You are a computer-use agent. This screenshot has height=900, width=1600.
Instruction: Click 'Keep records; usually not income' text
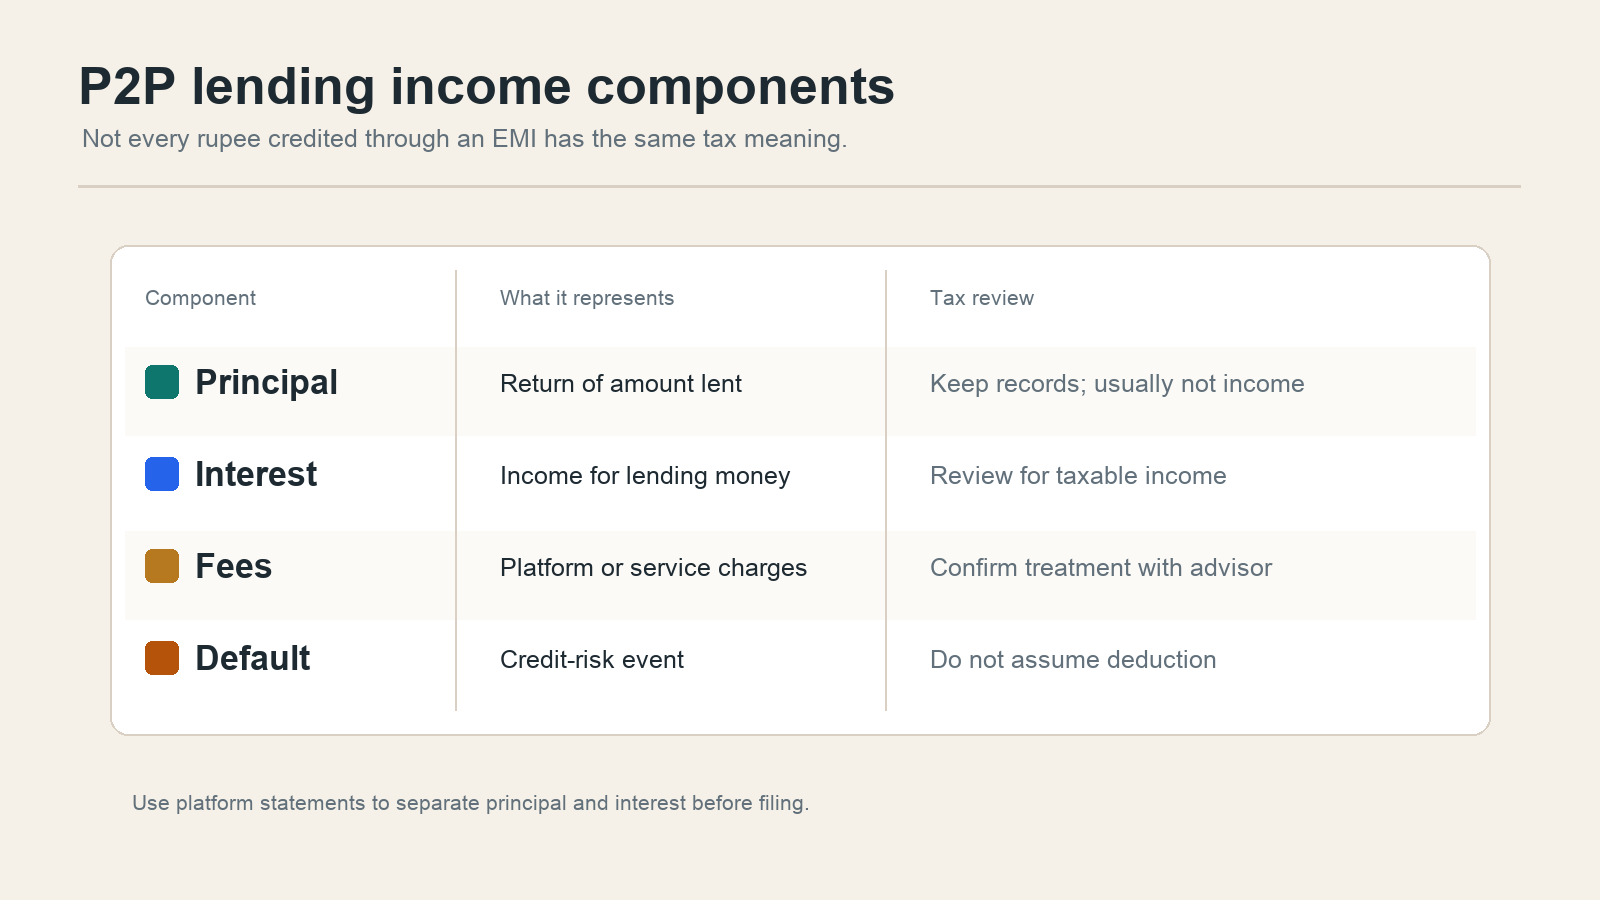click(x=1117, y=384)
